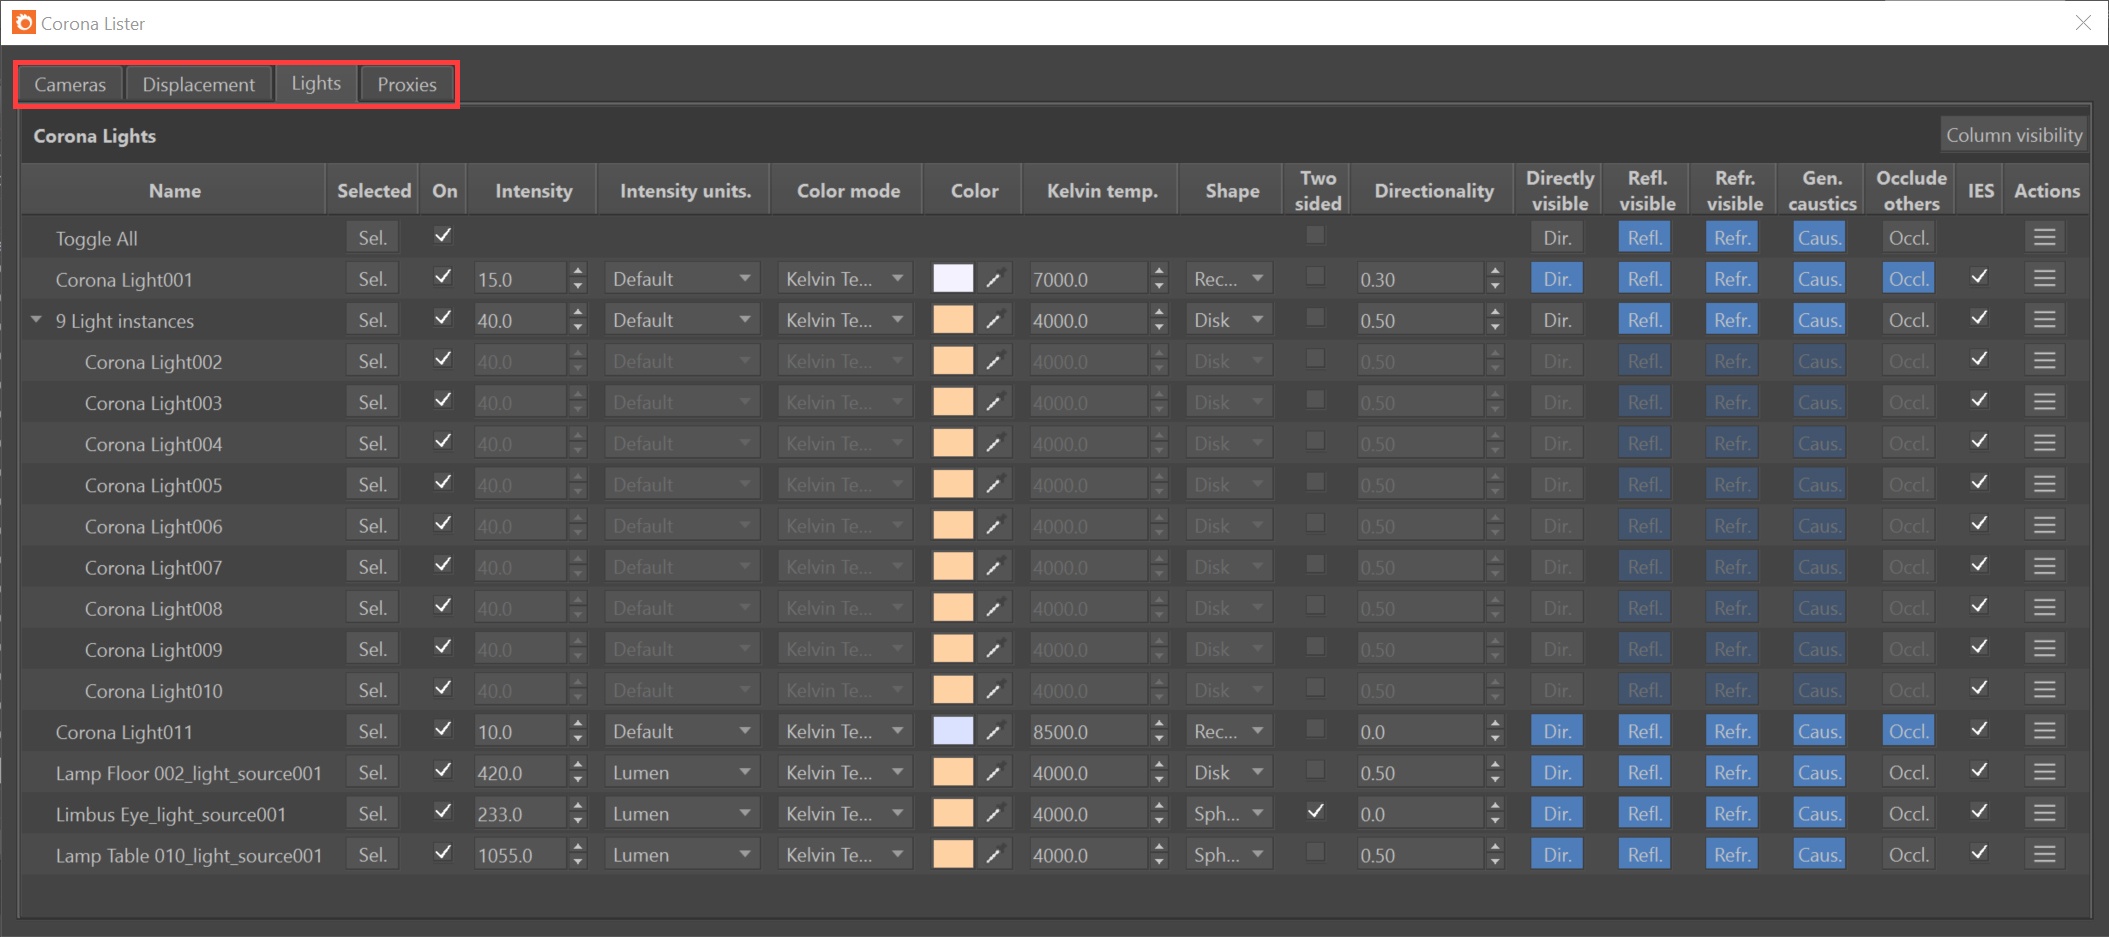Collapse the 9 Light instances group
The width and height of the screenshot is (2109, 937).
click(36, 320)
